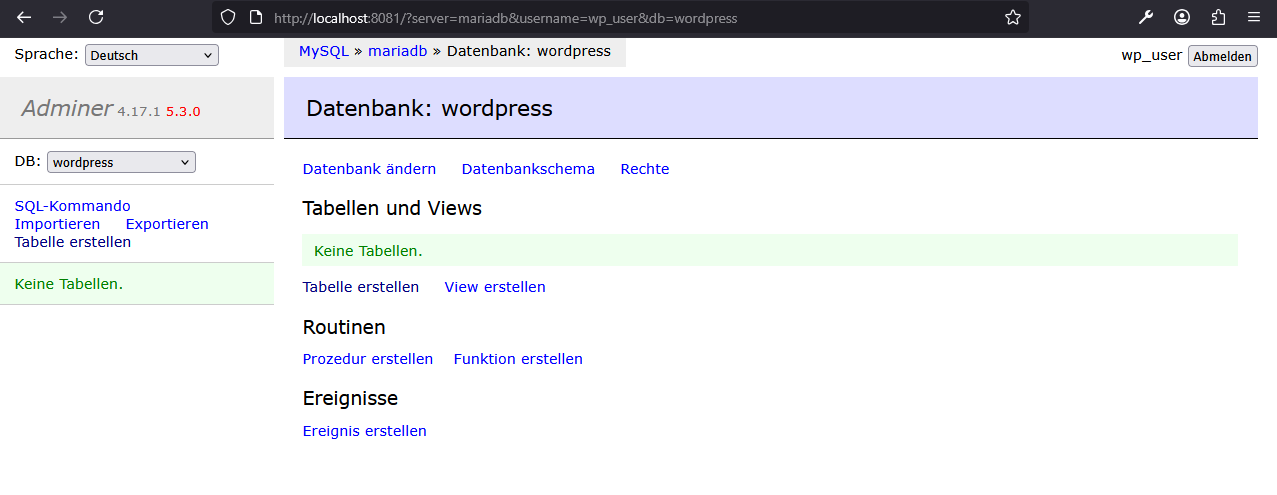
Task: Open the Rechte privileges page
Action: tap(644, 169)
